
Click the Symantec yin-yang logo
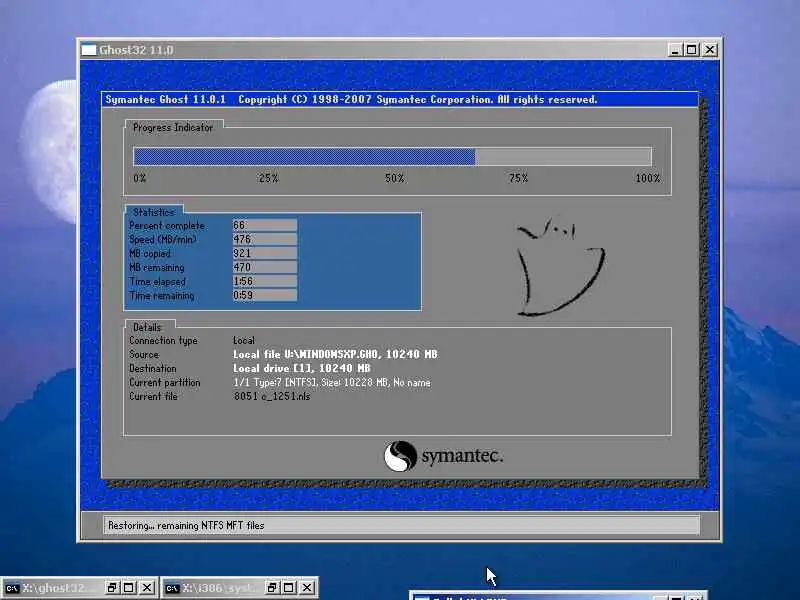pyautogui.click(x=400, y=456)
